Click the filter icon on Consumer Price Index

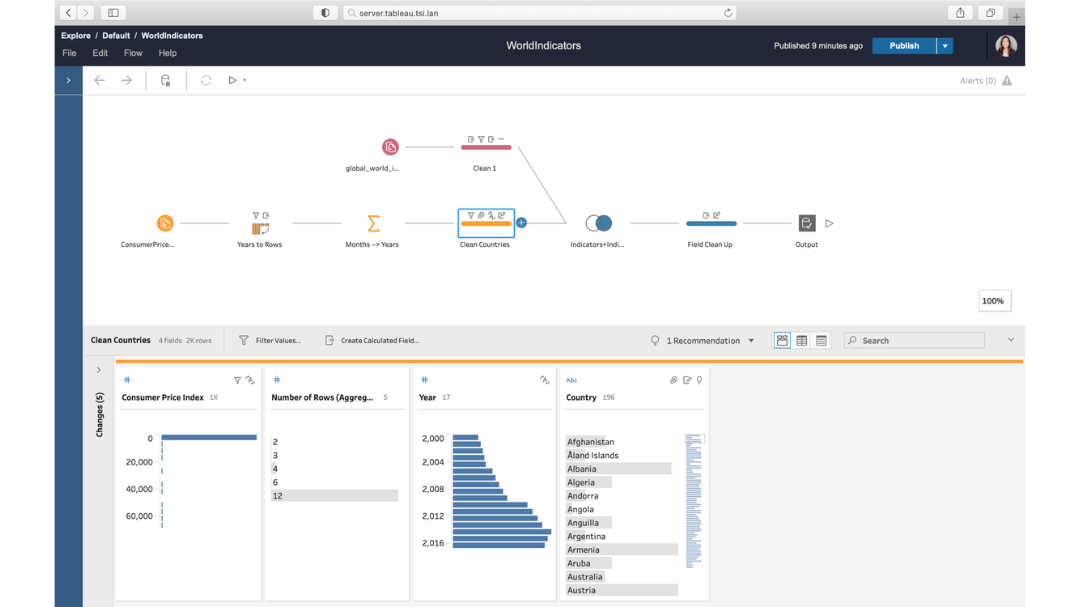click(238, 380)
